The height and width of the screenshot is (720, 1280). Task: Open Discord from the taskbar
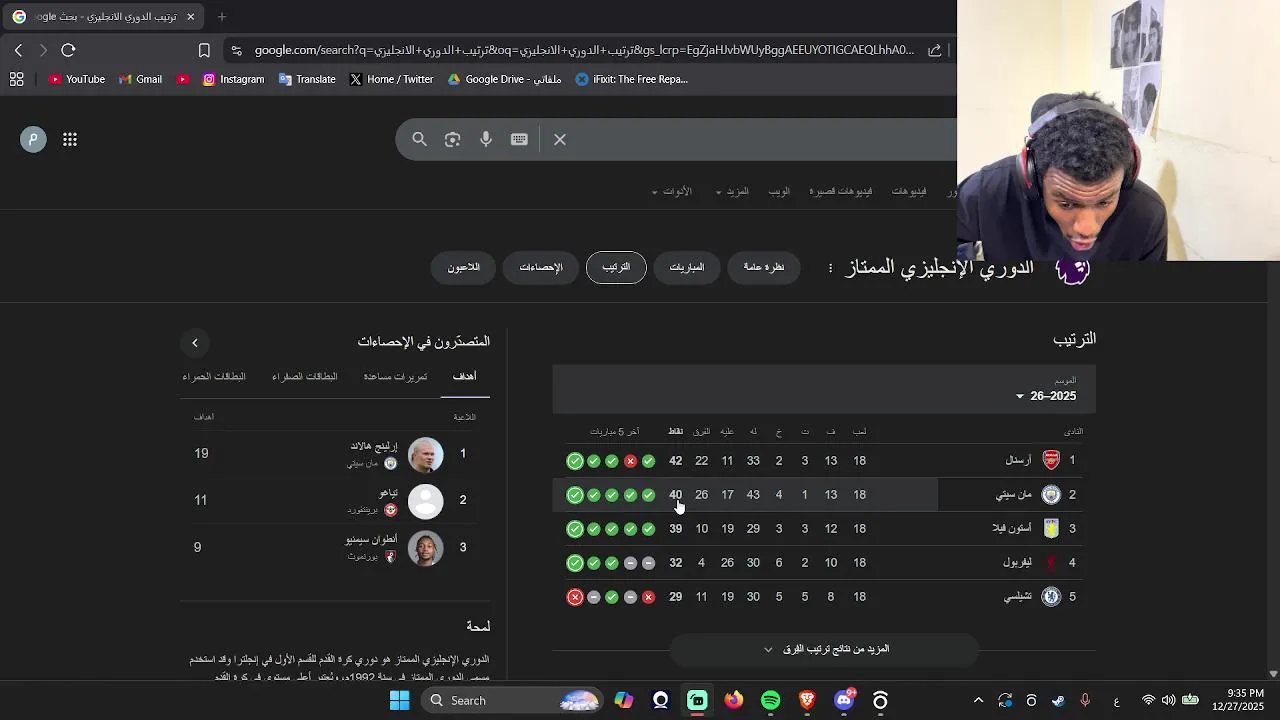(844, 700)
